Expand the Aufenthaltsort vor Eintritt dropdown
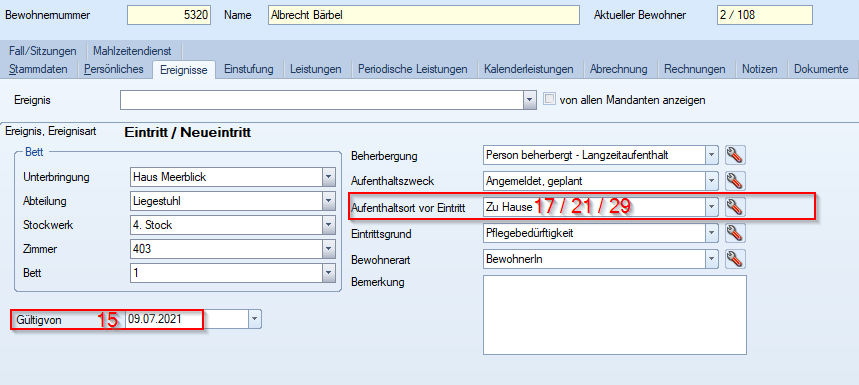Image resolution: width=859 pixels, height=385 pixels. pos(711,206)
